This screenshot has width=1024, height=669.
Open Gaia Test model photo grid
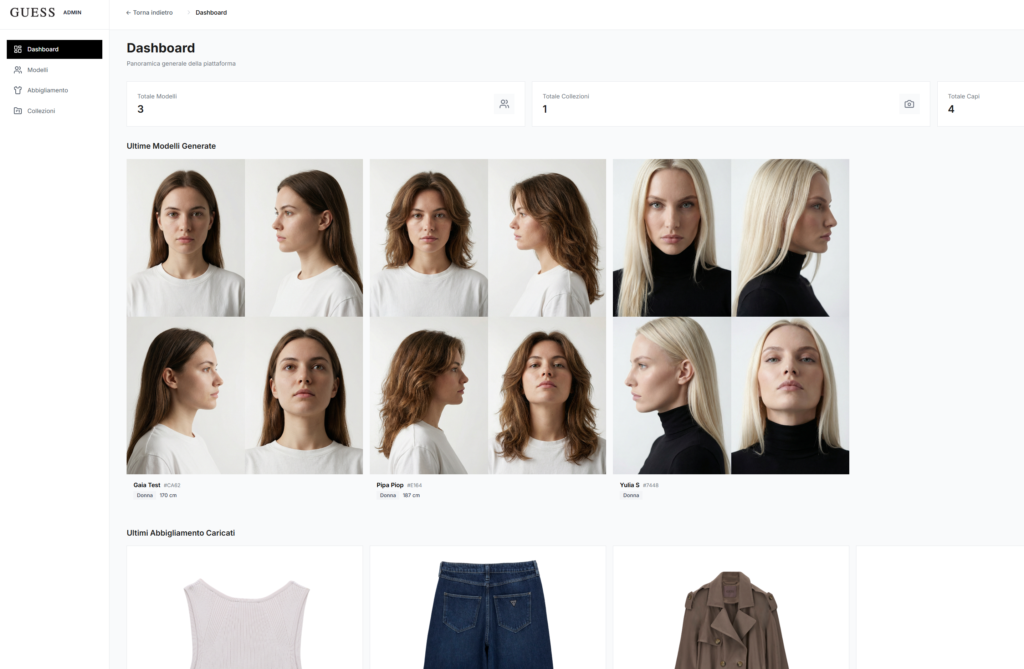[244, 316]
